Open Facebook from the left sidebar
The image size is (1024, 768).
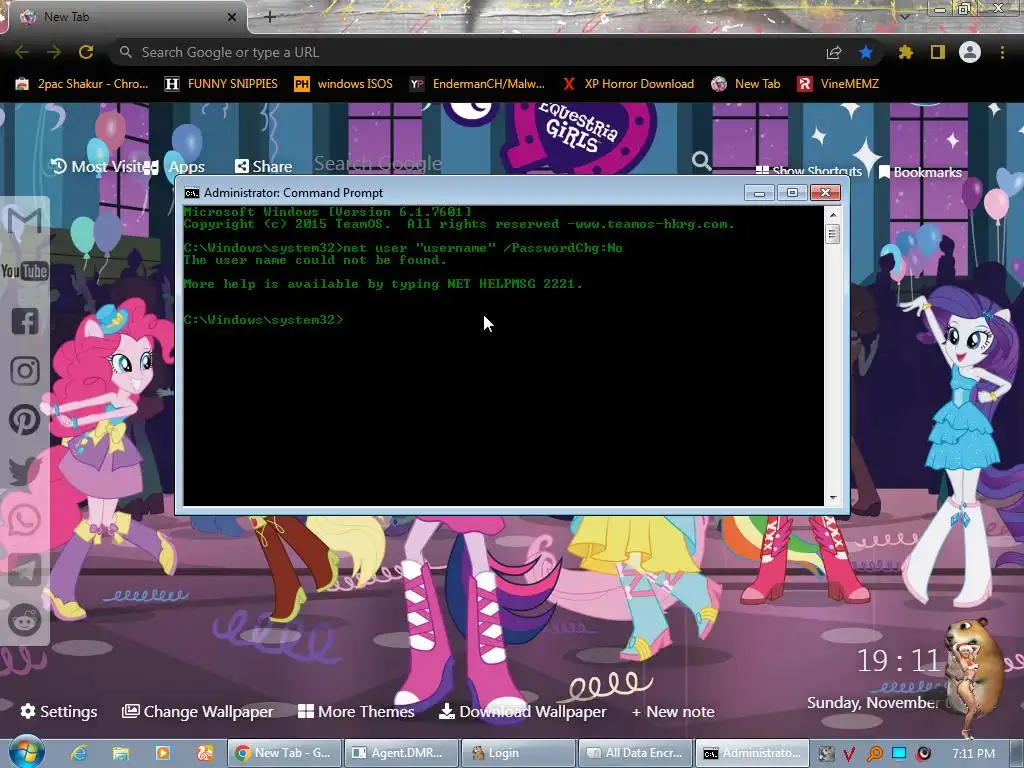tap(25, 321)
